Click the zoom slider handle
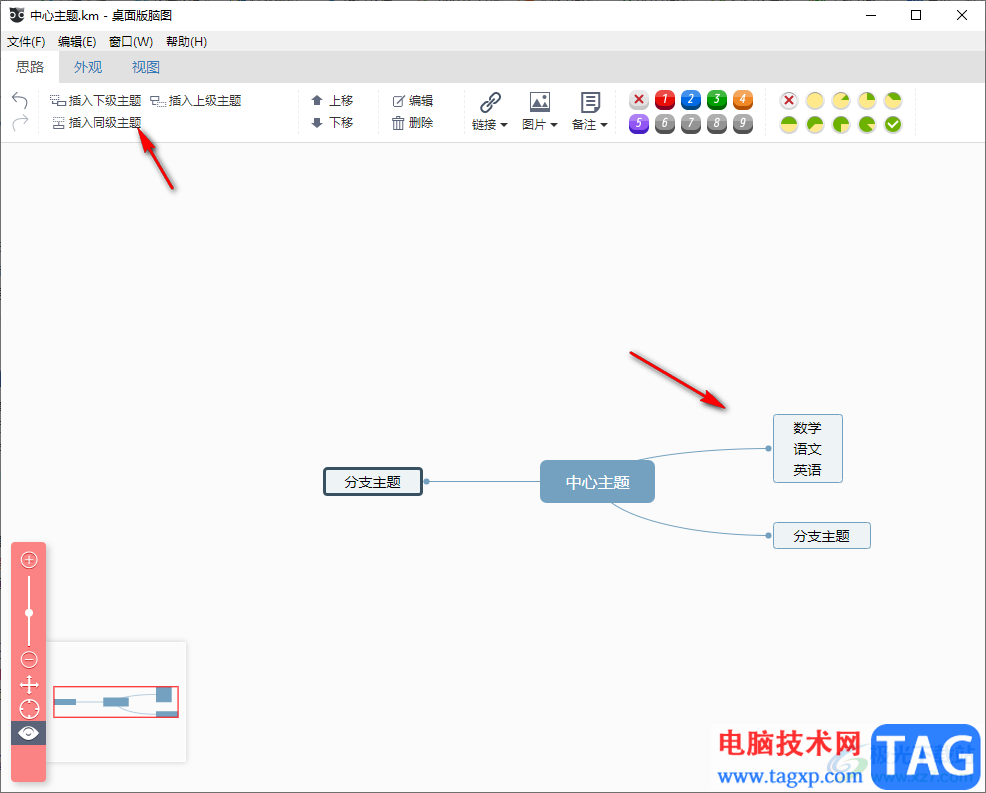The height and width of the screenshot is (793, 986). [x=29, y=613]
